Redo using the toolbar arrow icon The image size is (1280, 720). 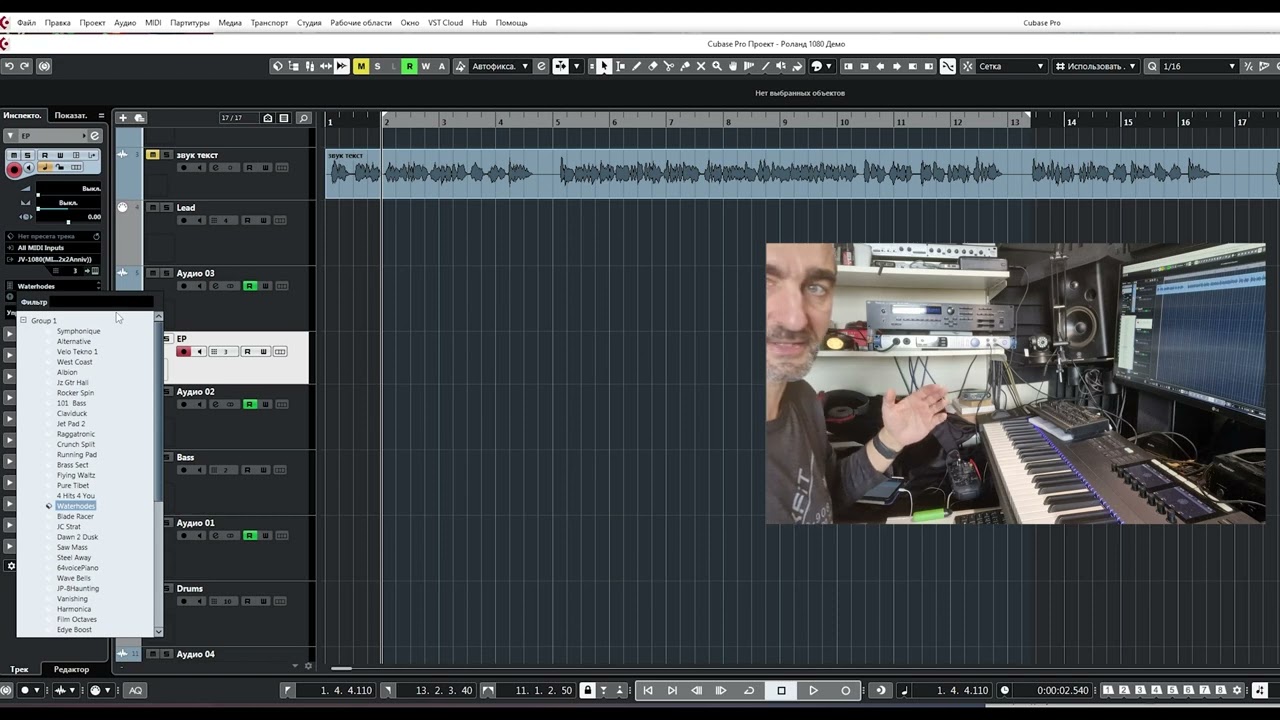tap(25, 66)
